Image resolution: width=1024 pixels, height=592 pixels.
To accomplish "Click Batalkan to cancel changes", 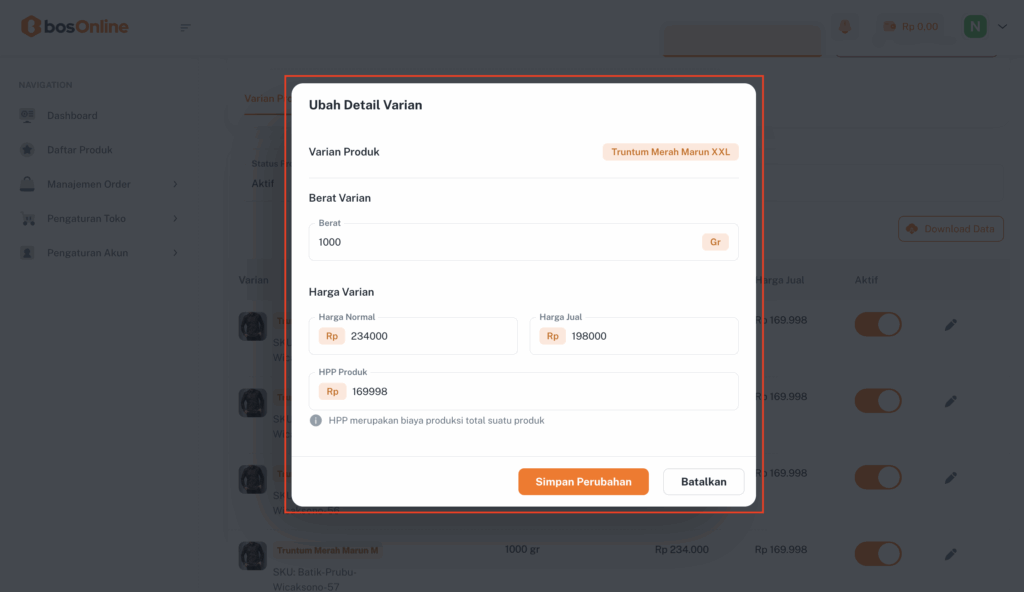I will [703, 482].
